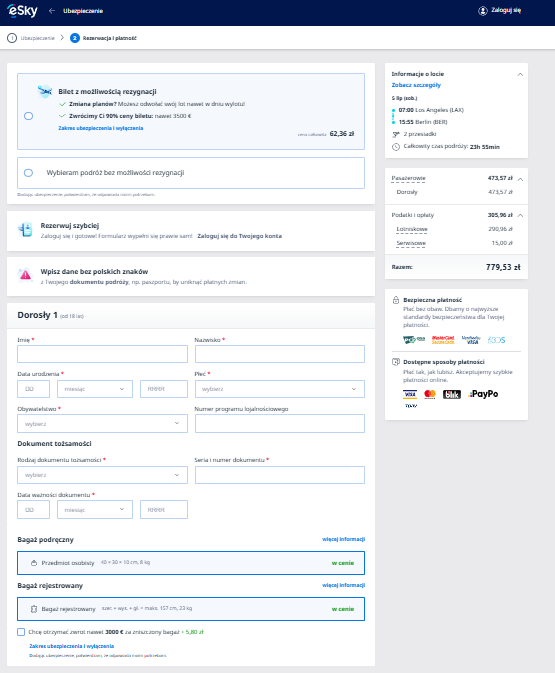
Task: Select the Przedmiot osobisty baggage option
Action: (x=191, y=563)
